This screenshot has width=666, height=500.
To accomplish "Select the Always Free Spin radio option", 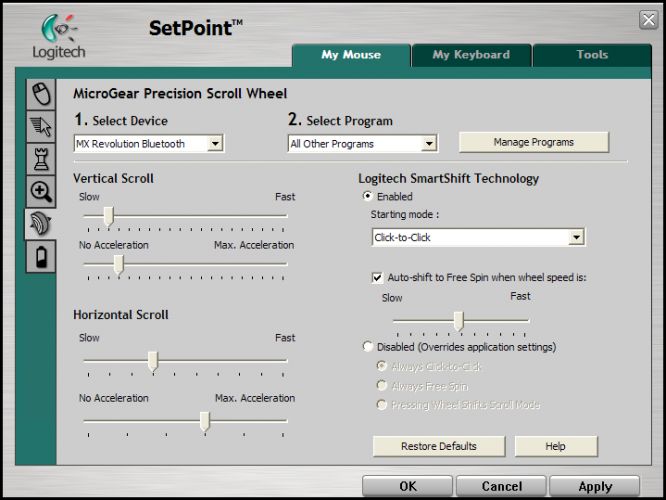I will coord(382,386).
